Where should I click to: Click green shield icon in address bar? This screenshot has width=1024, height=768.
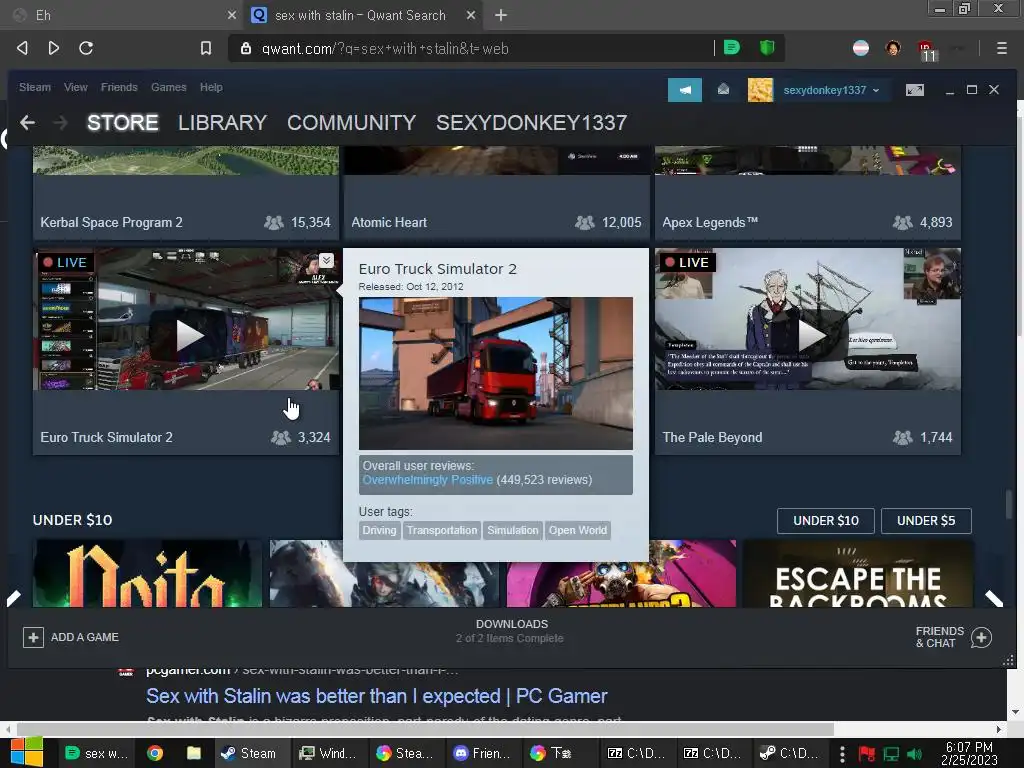point(767,47)
